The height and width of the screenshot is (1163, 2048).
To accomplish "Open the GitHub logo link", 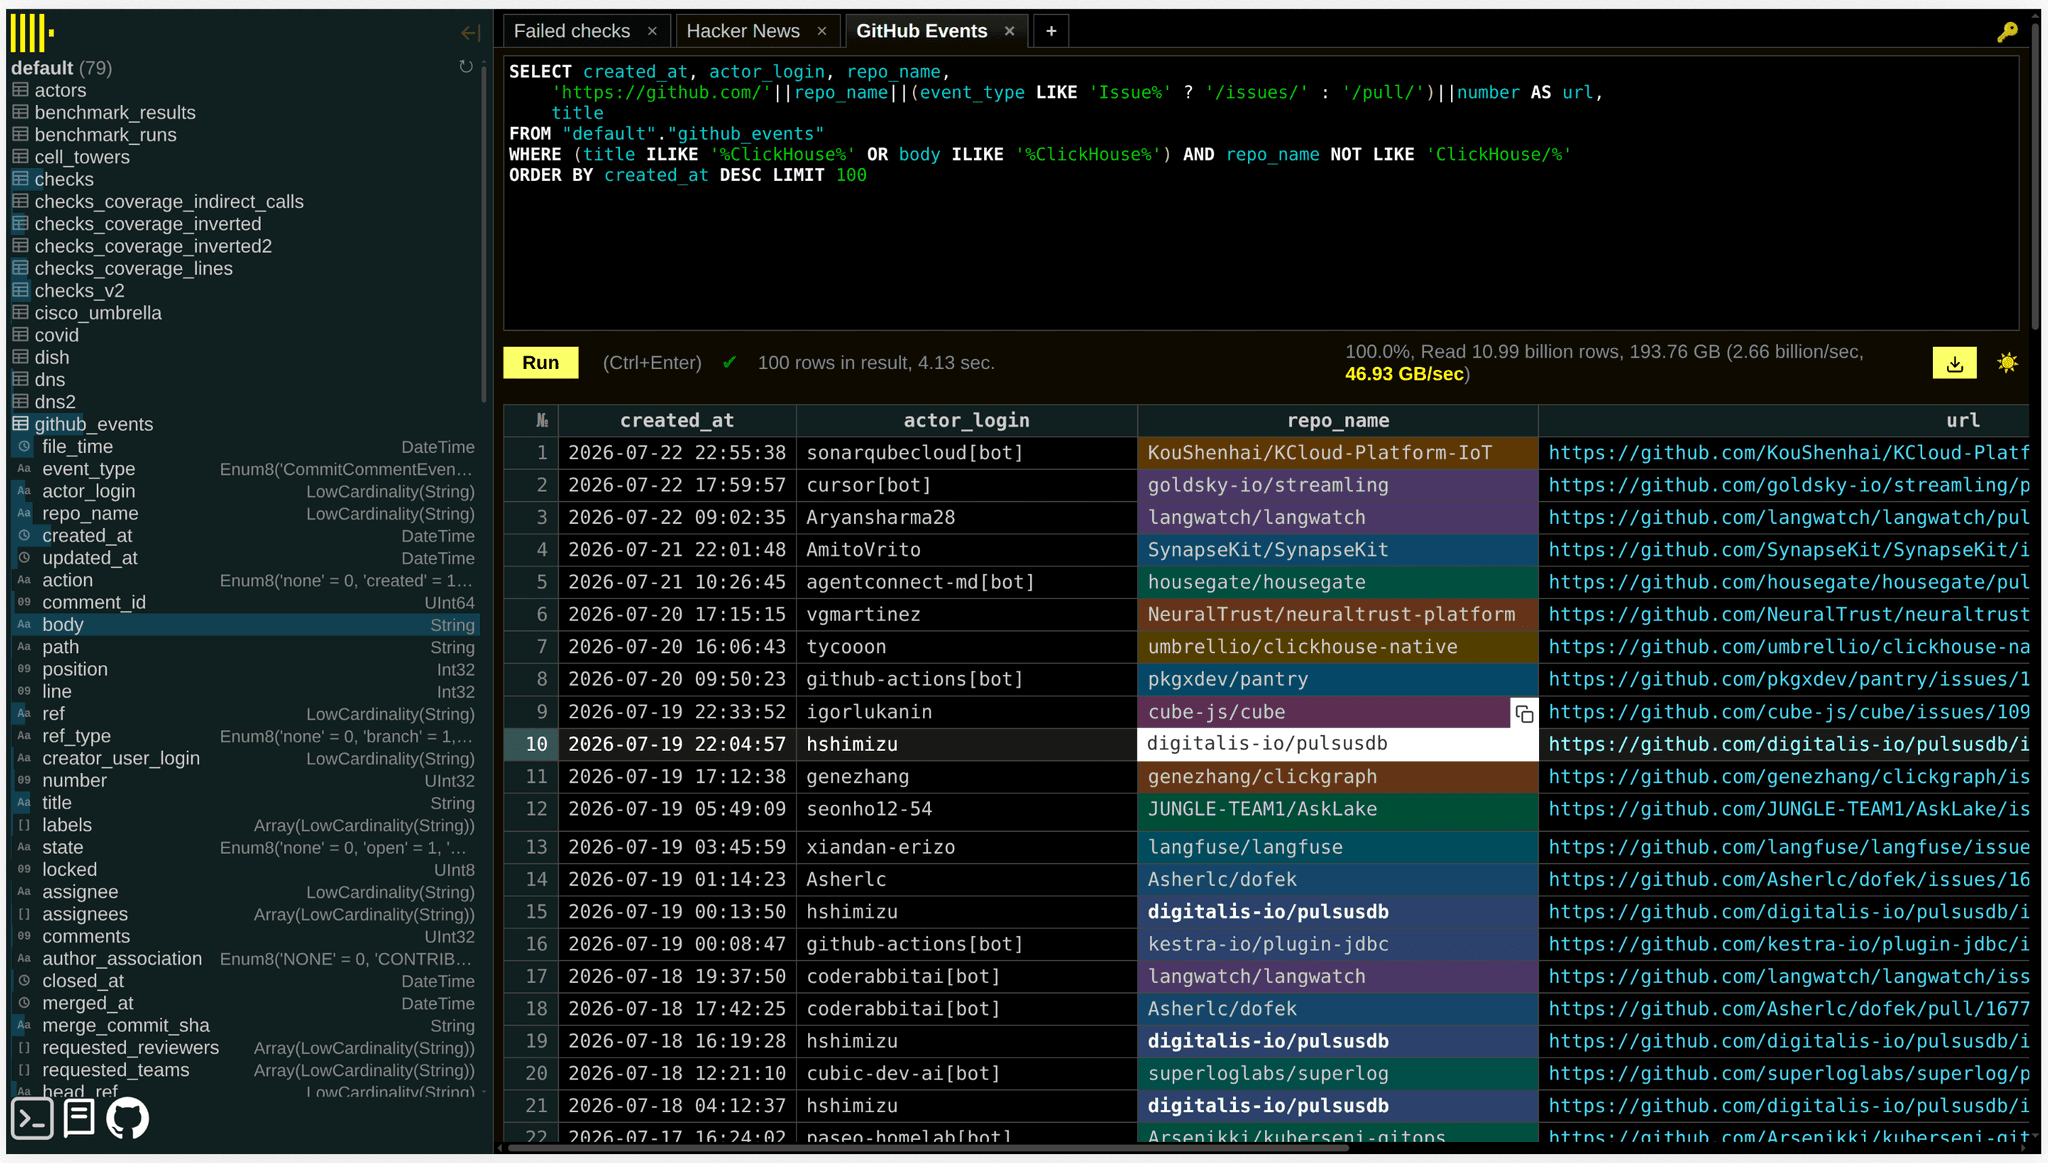I will (x=128, y=1118).
